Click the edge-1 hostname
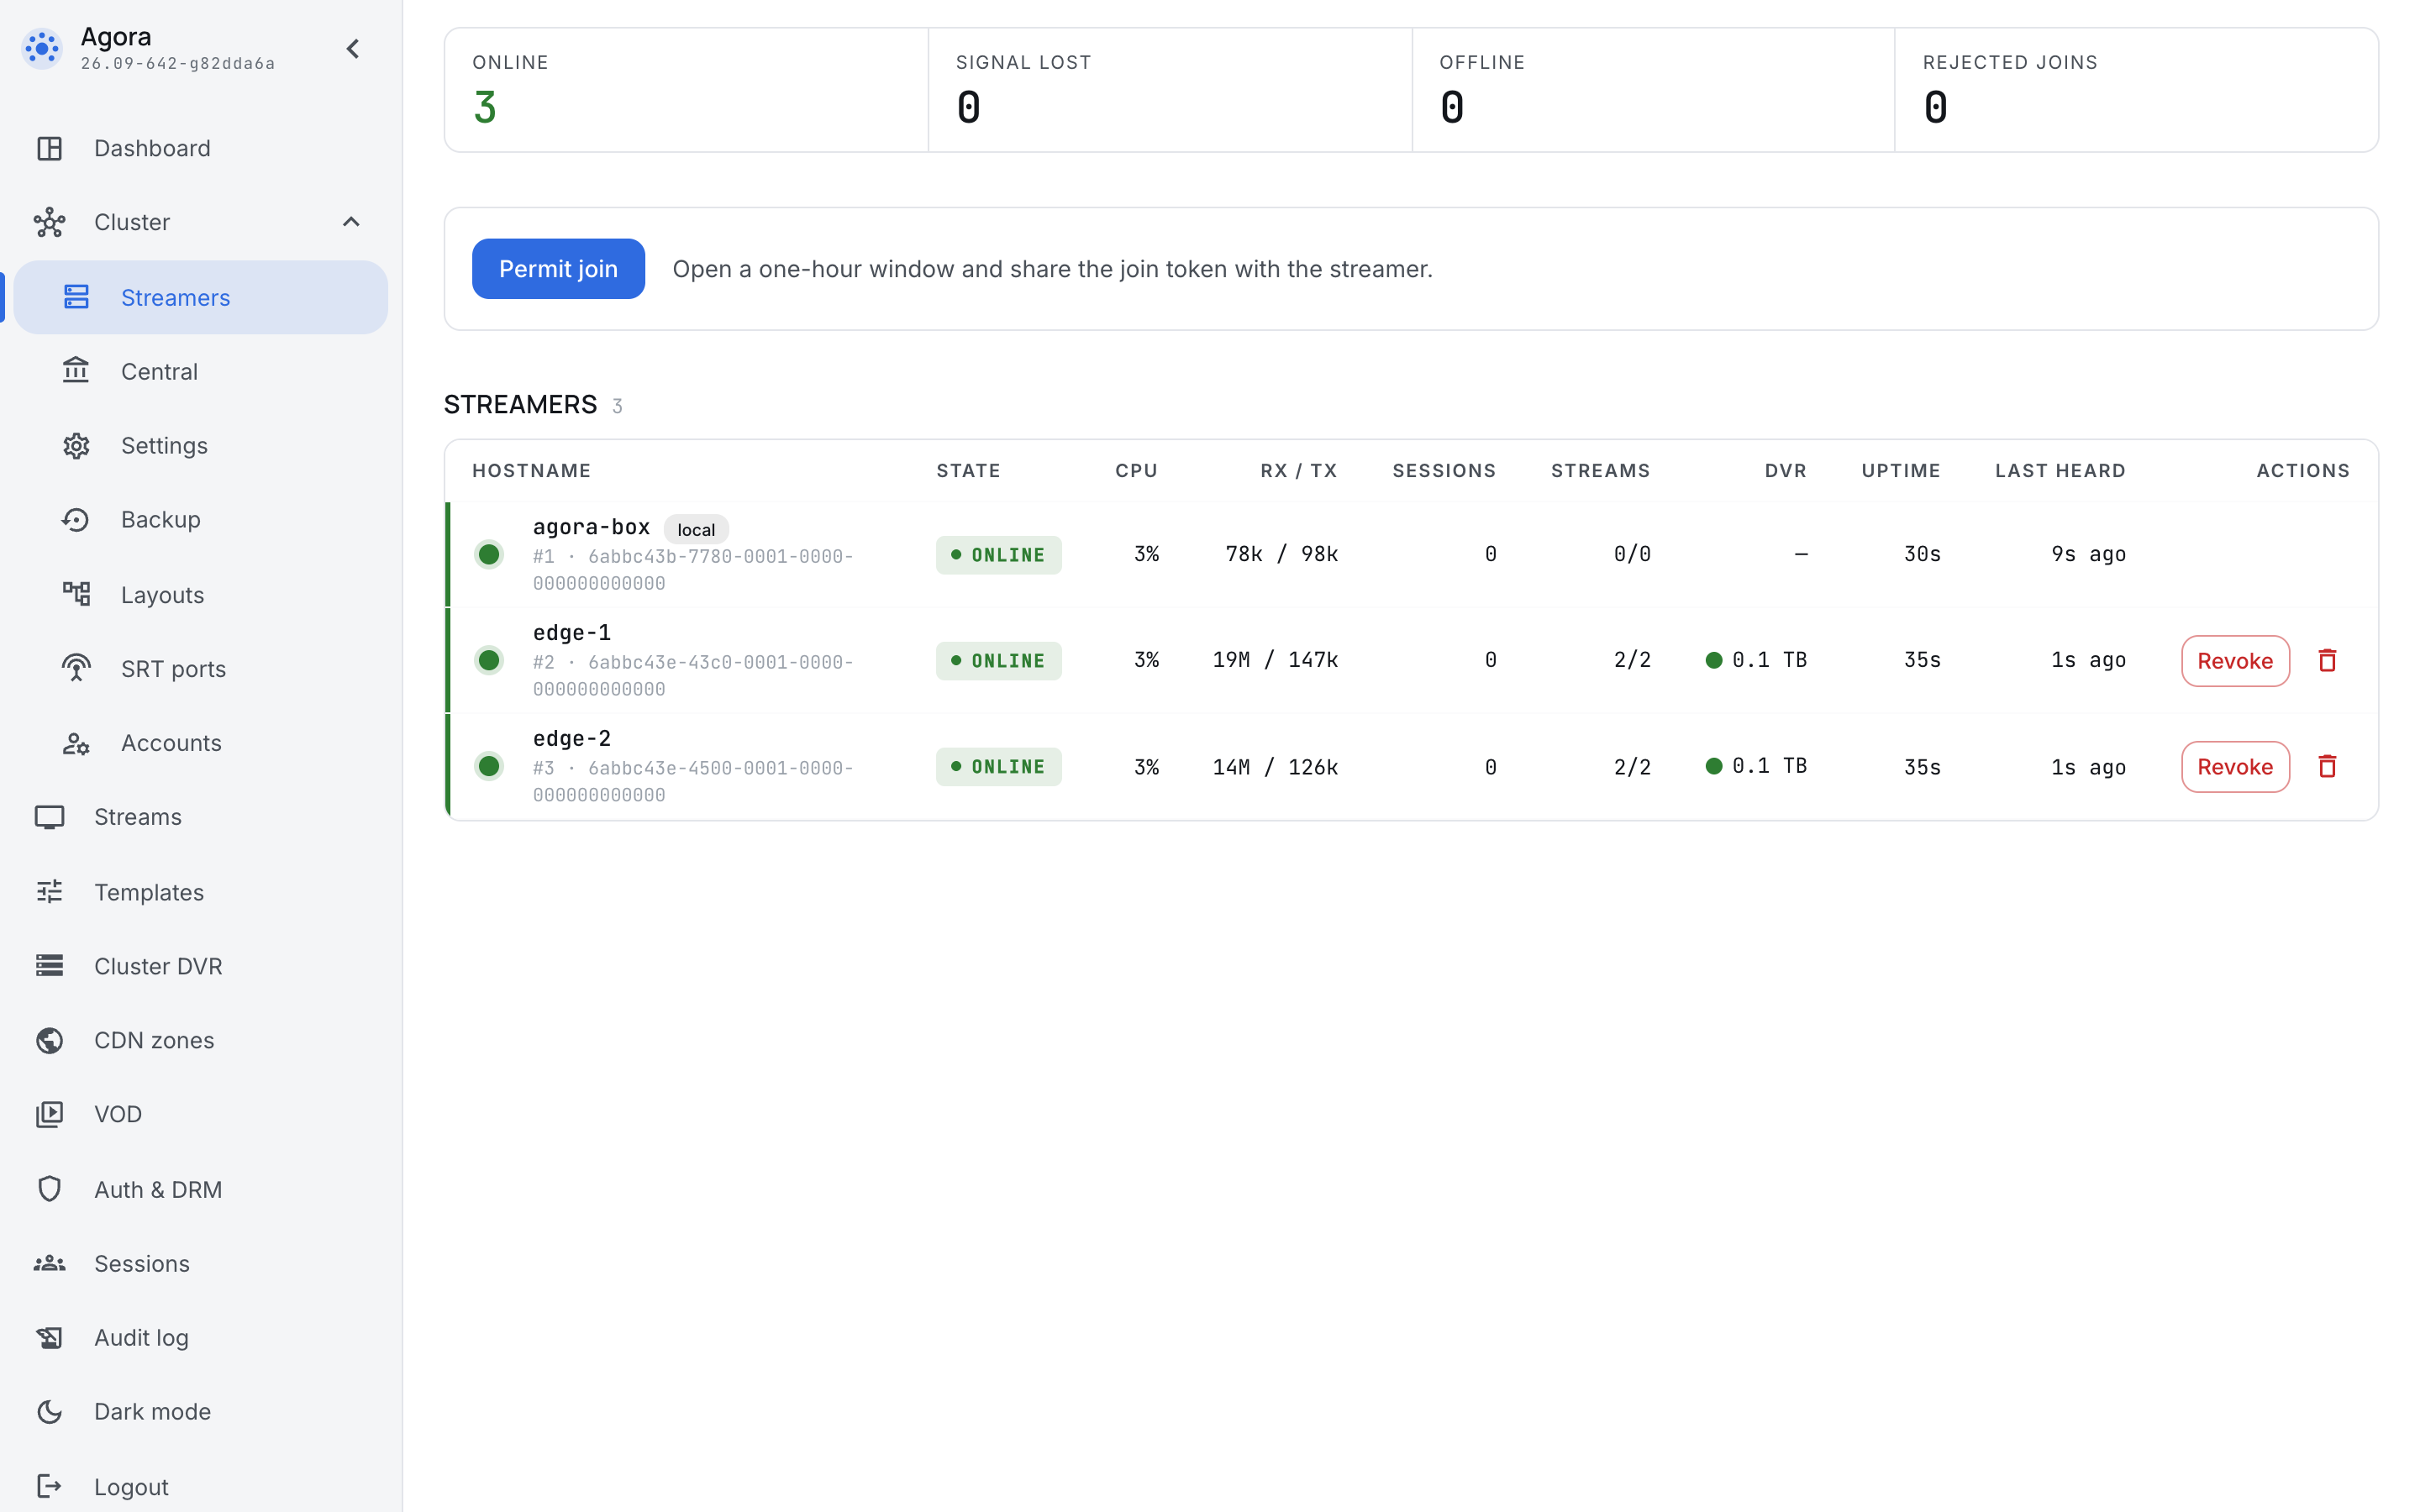Image resolution: width=2420 pixels, height=1512 pixels. (572, 632)
